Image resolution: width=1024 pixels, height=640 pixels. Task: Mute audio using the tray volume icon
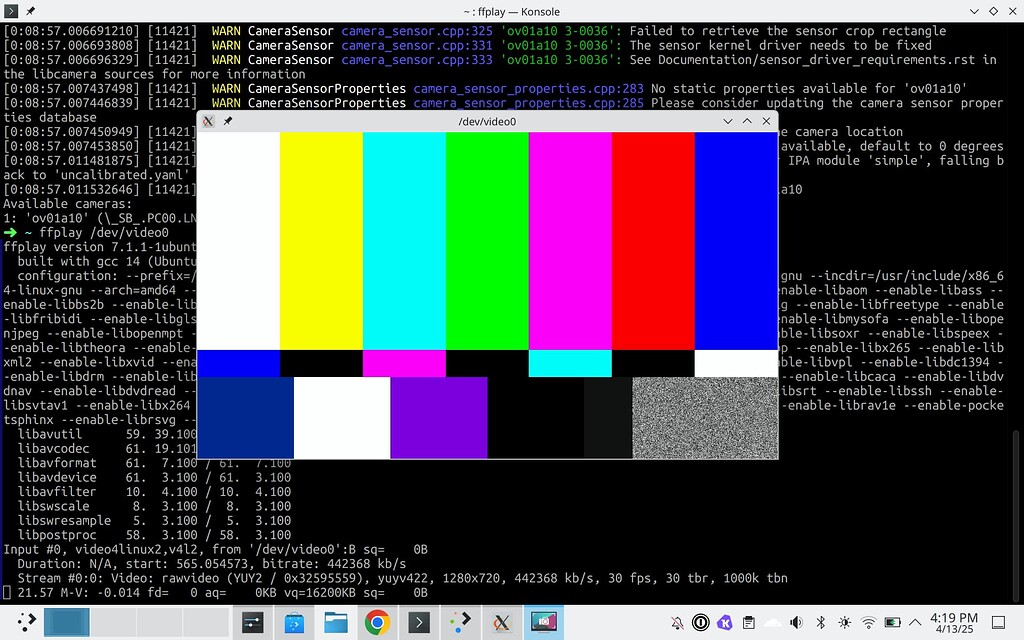[797, 621]
